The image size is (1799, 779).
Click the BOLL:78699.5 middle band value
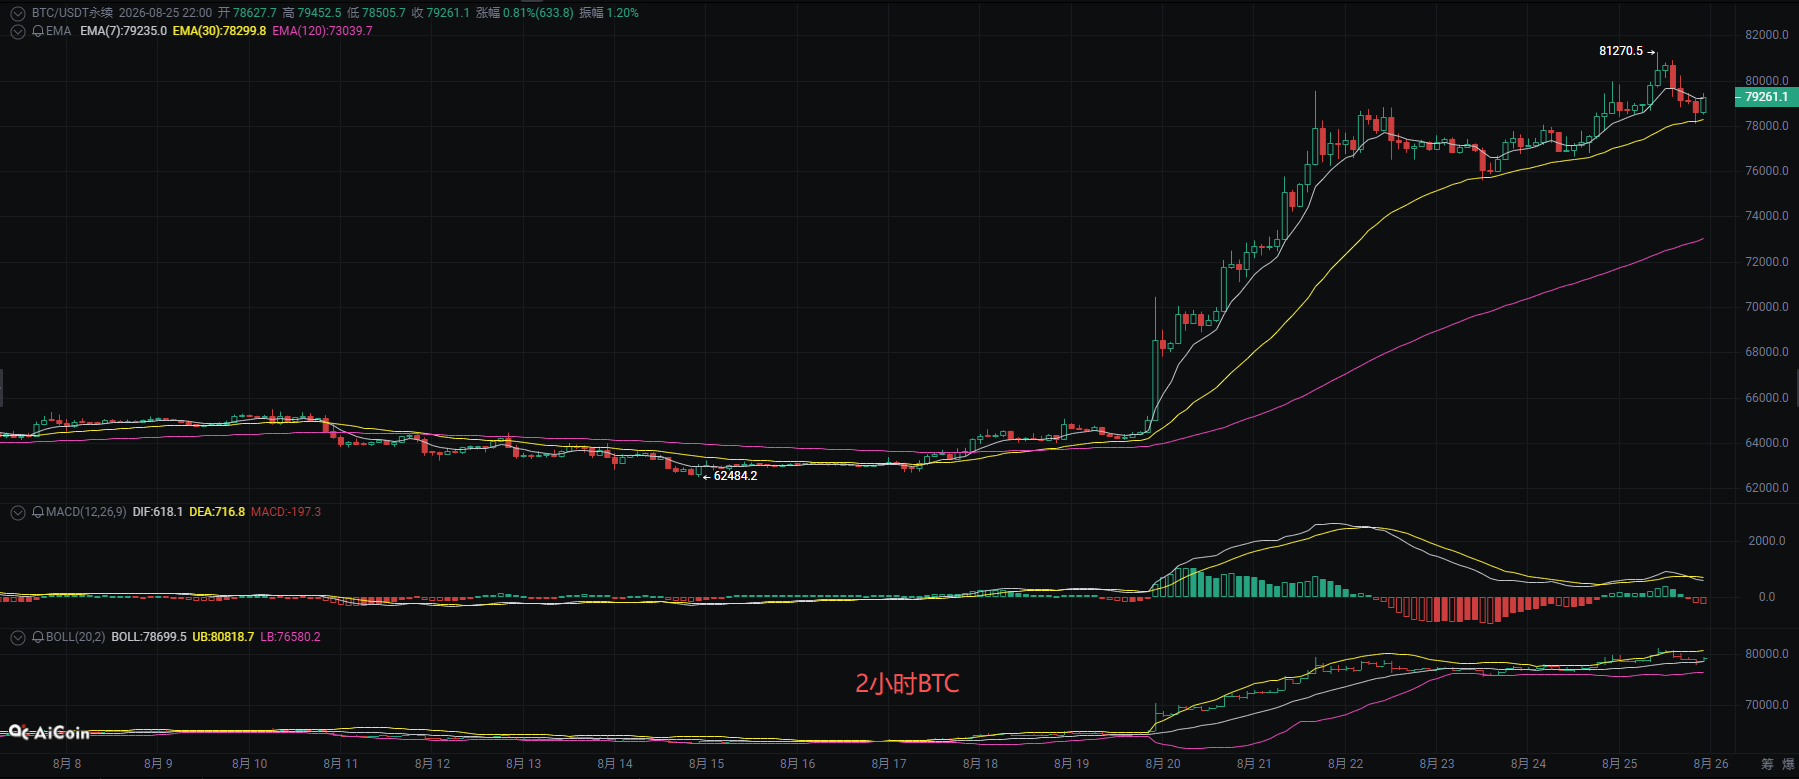[x=149, y=637]
